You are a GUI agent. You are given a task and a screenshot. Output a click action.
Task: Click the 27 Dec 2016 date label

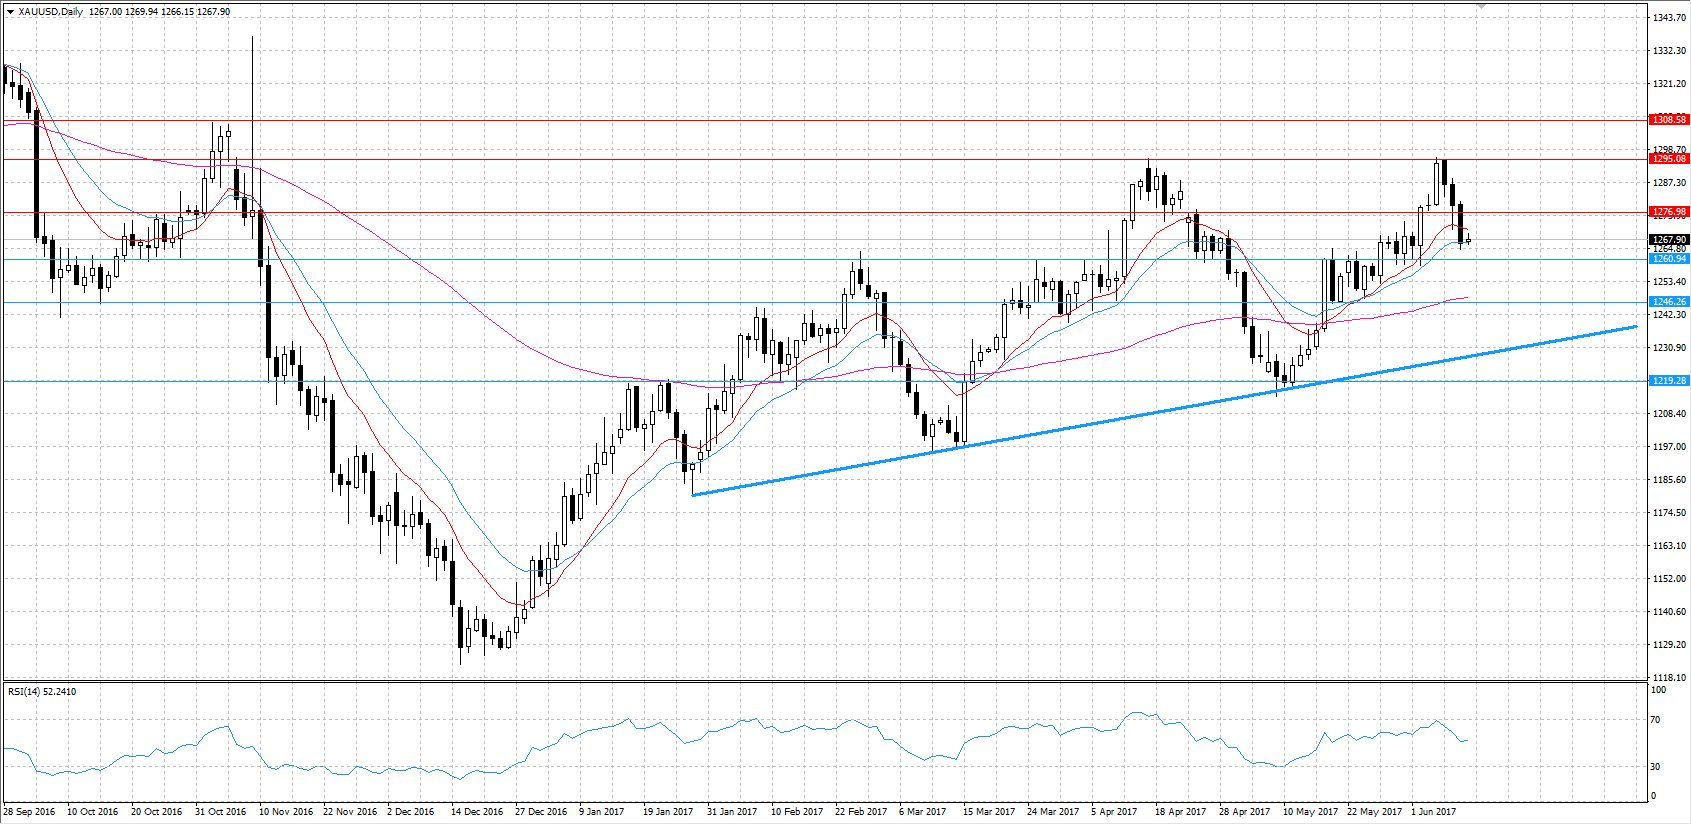point(541,812)
